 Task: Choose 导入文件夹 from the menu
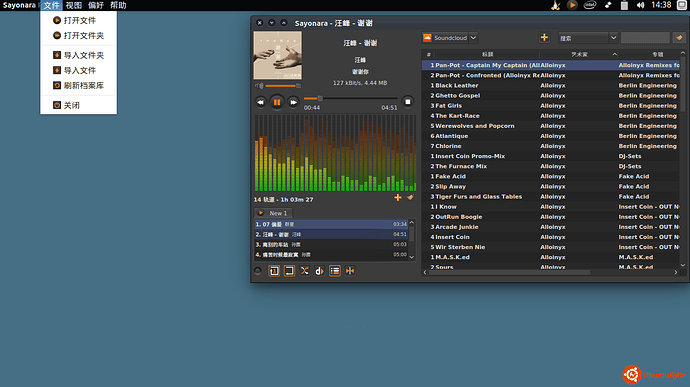[78, 55]
